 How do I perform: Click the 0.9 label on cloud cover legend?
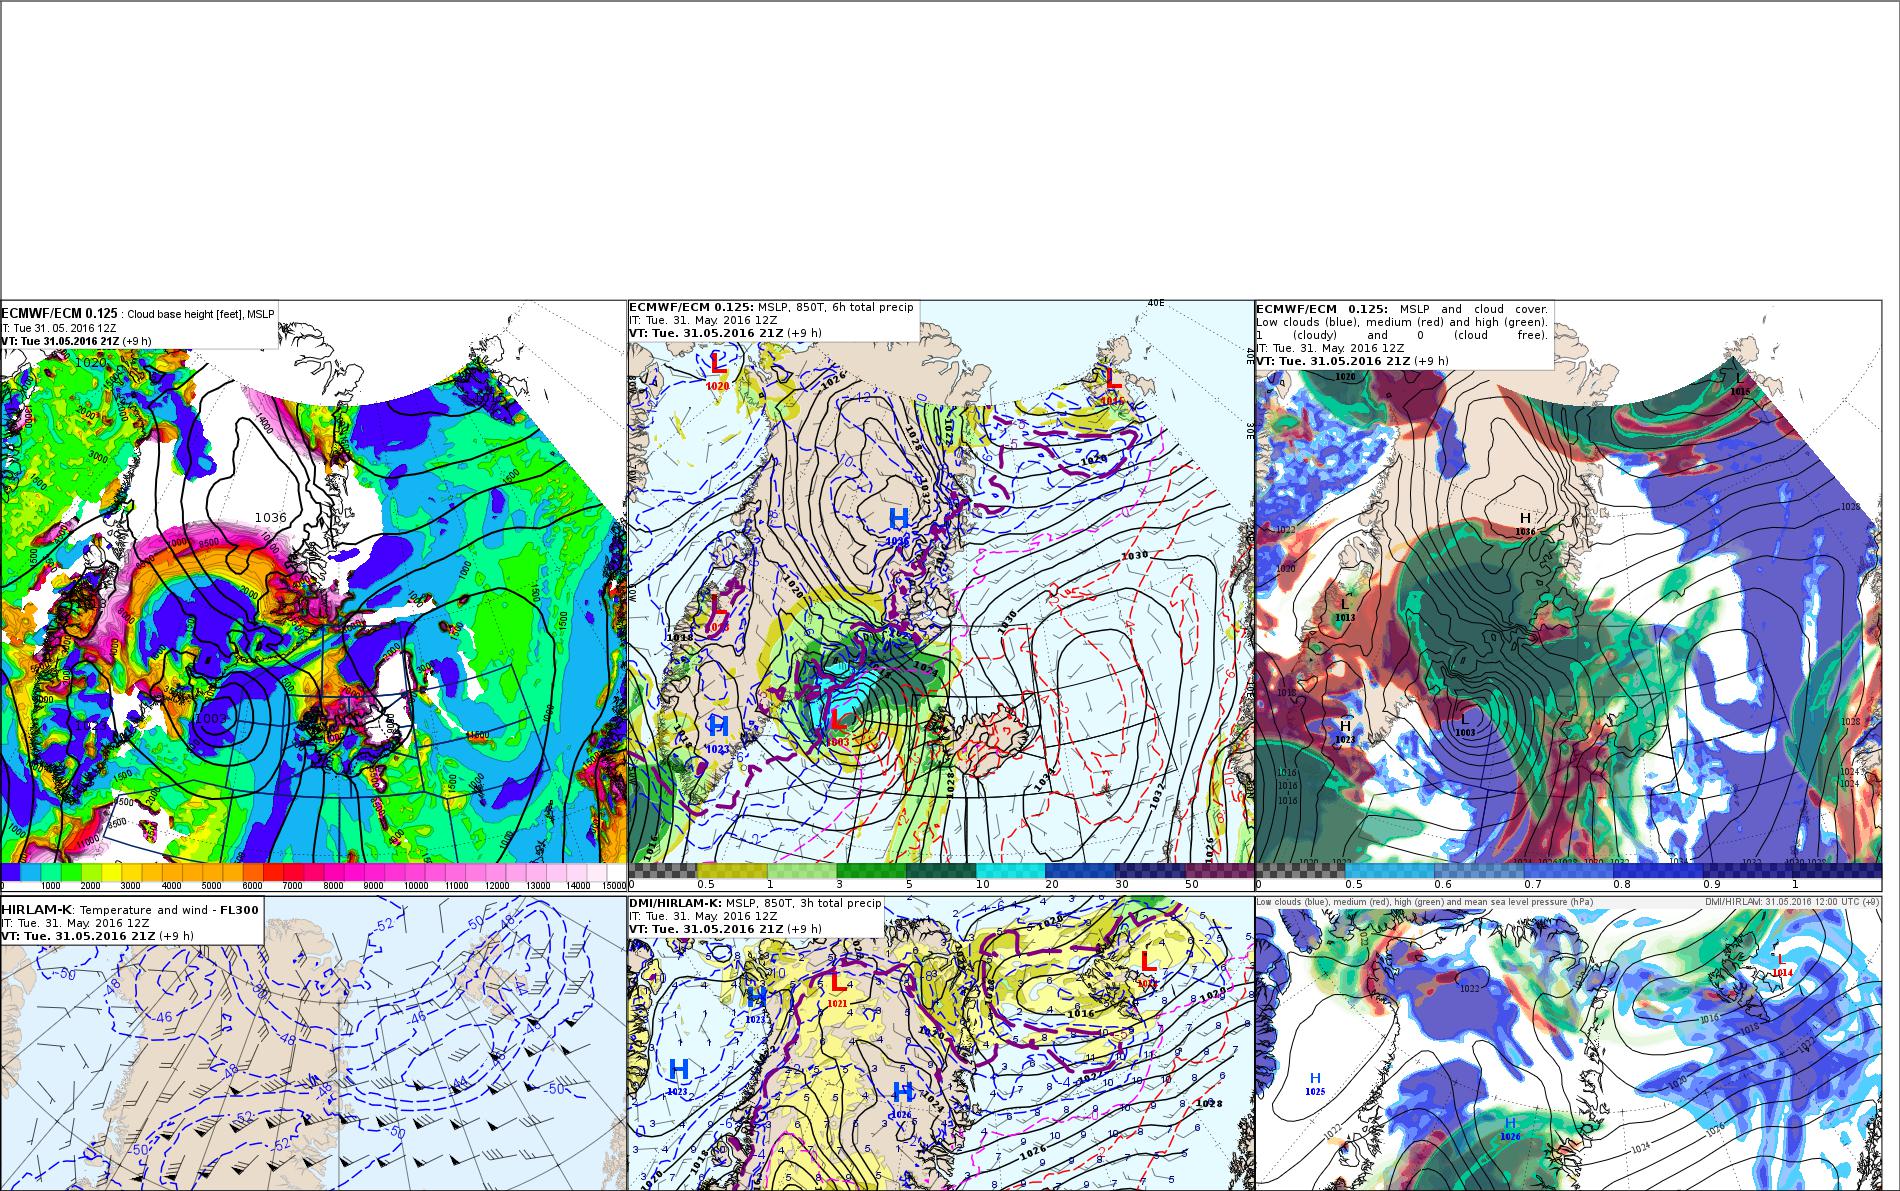(x=1712, y=884)
